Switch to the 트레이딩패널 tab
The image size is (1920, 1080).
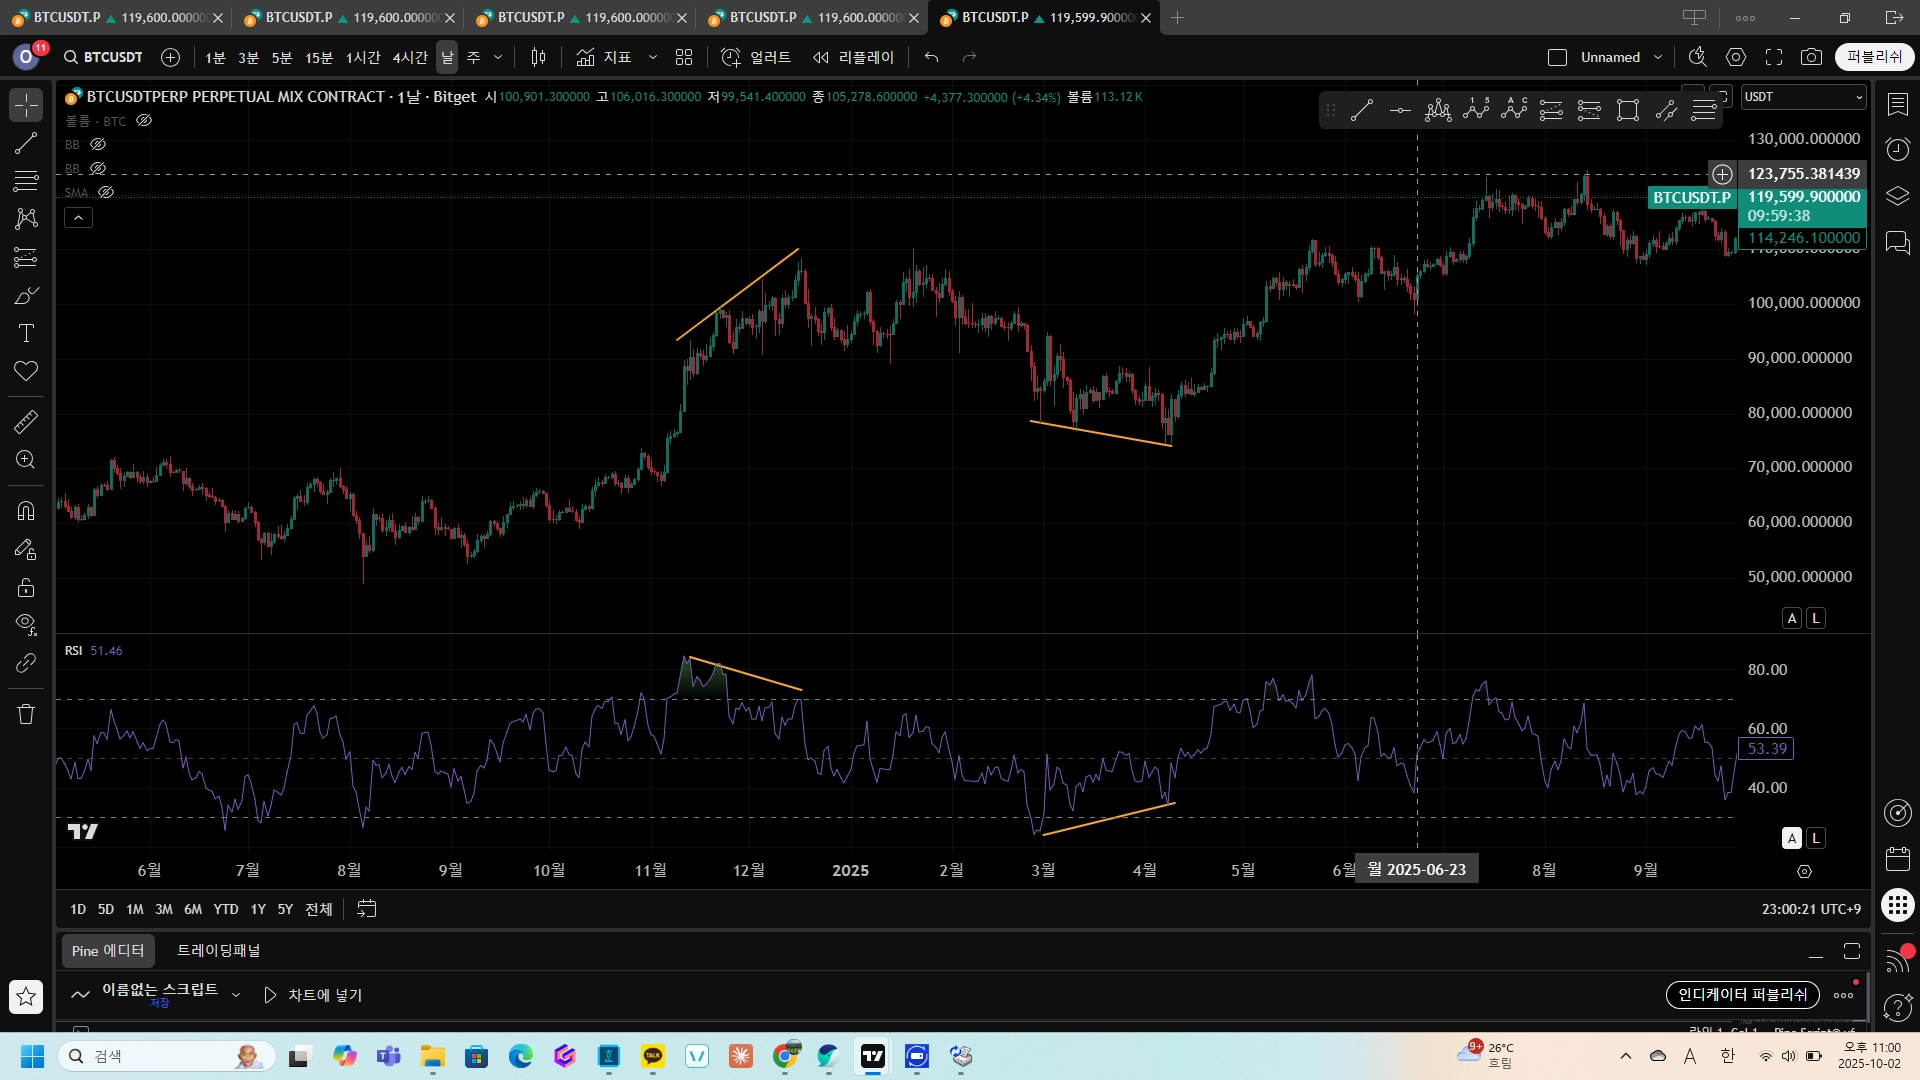click(x=218, y=950)
